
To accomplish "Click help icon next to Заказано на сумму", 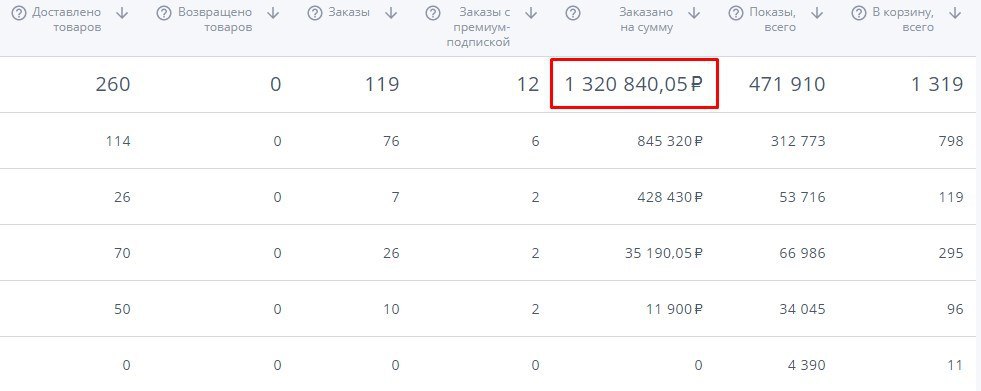I will pos(572,13).
